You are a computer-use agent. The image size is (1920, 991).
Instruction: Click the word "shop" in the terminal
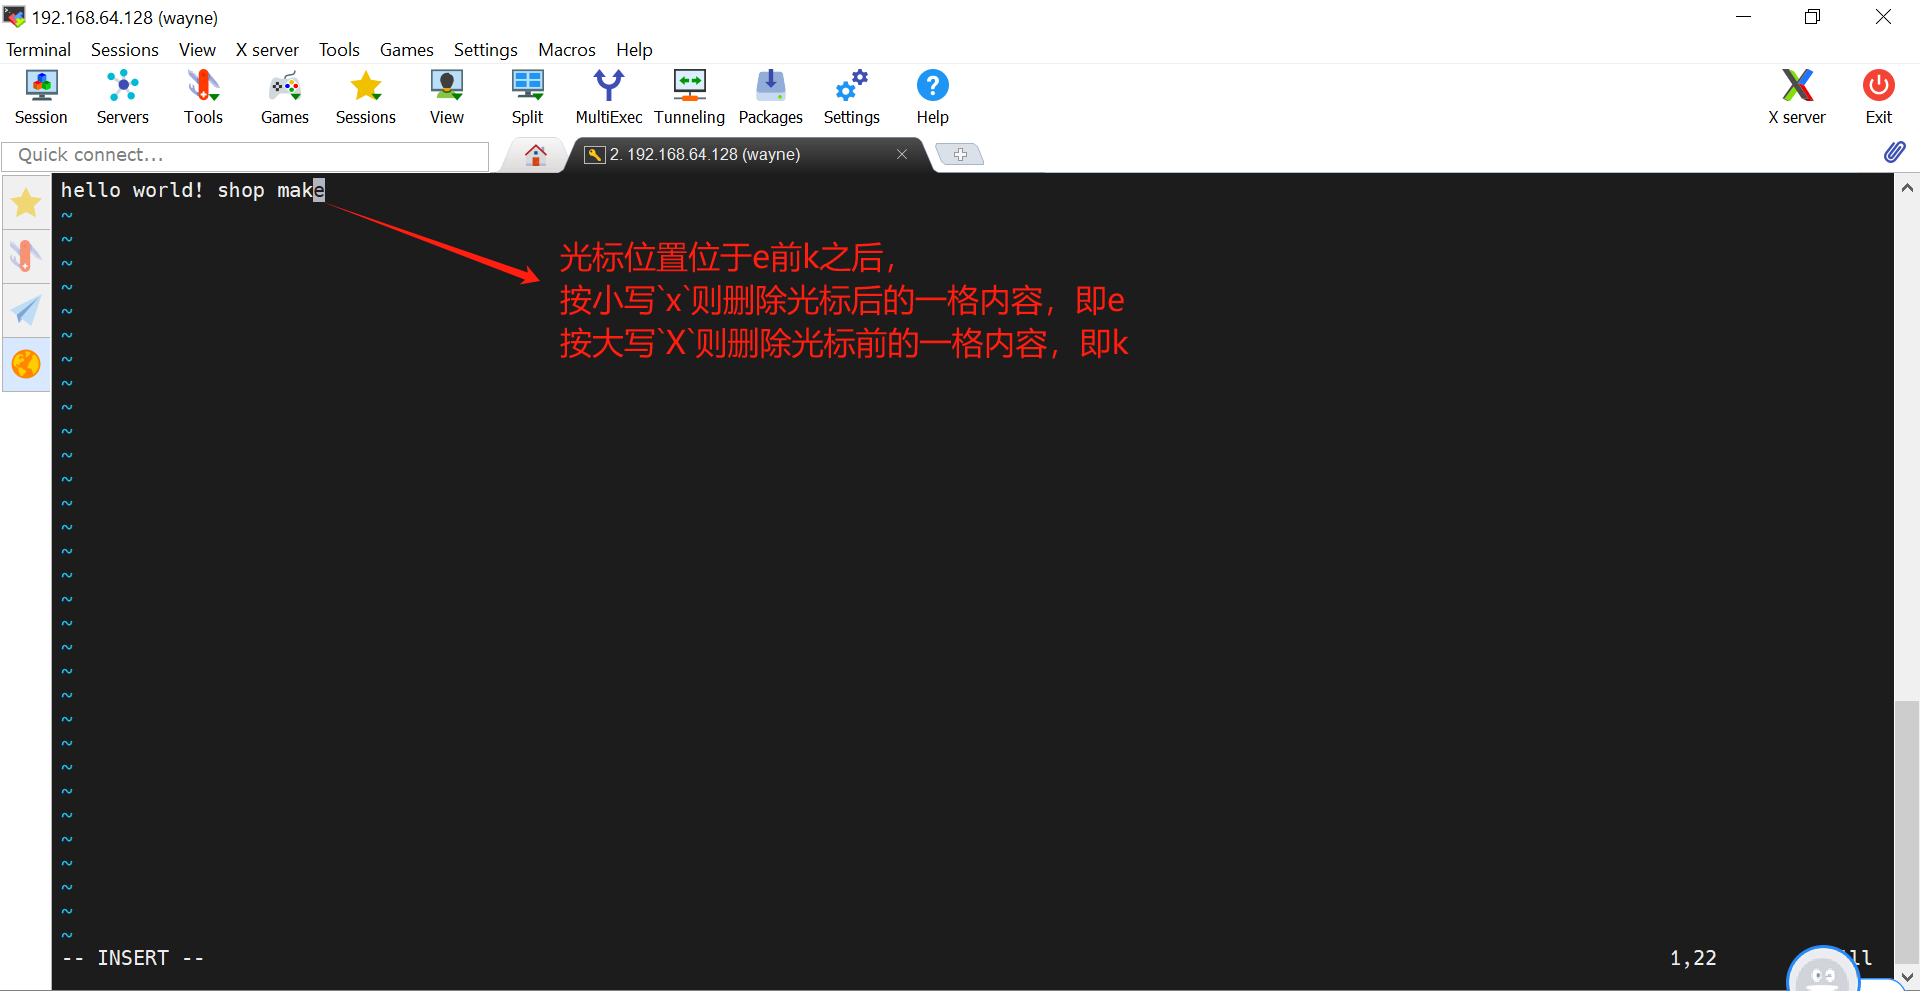(241, 190)
